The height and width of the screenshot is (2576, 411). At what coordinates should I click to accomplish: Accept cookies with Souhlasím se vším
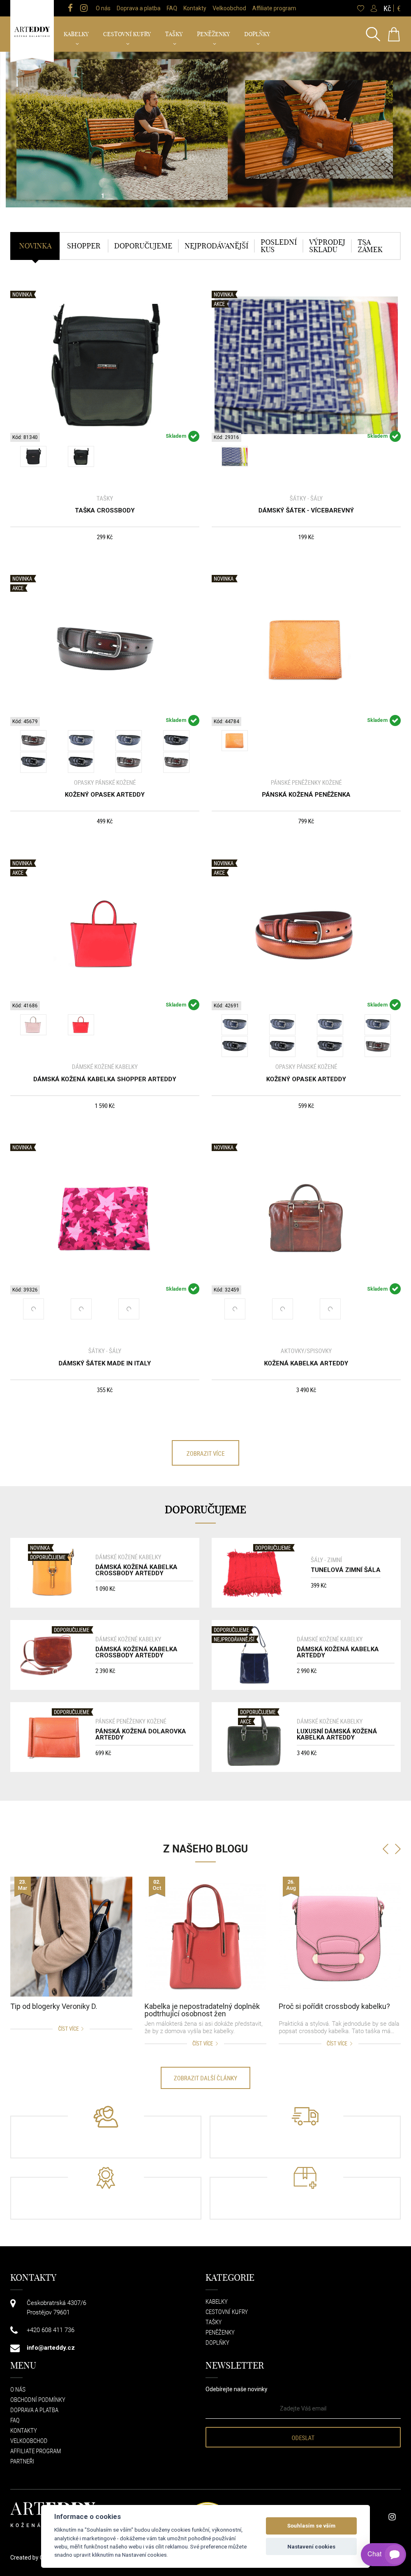(311, 2525)
